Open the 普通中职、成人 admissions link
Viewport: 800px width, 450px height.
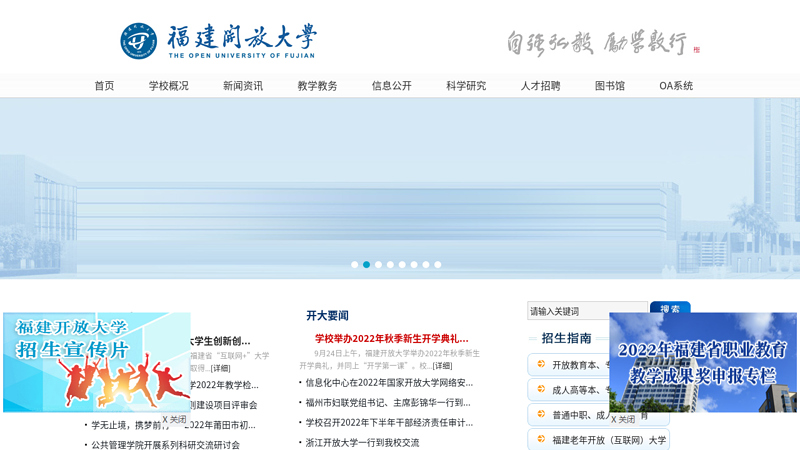point(581,415)
